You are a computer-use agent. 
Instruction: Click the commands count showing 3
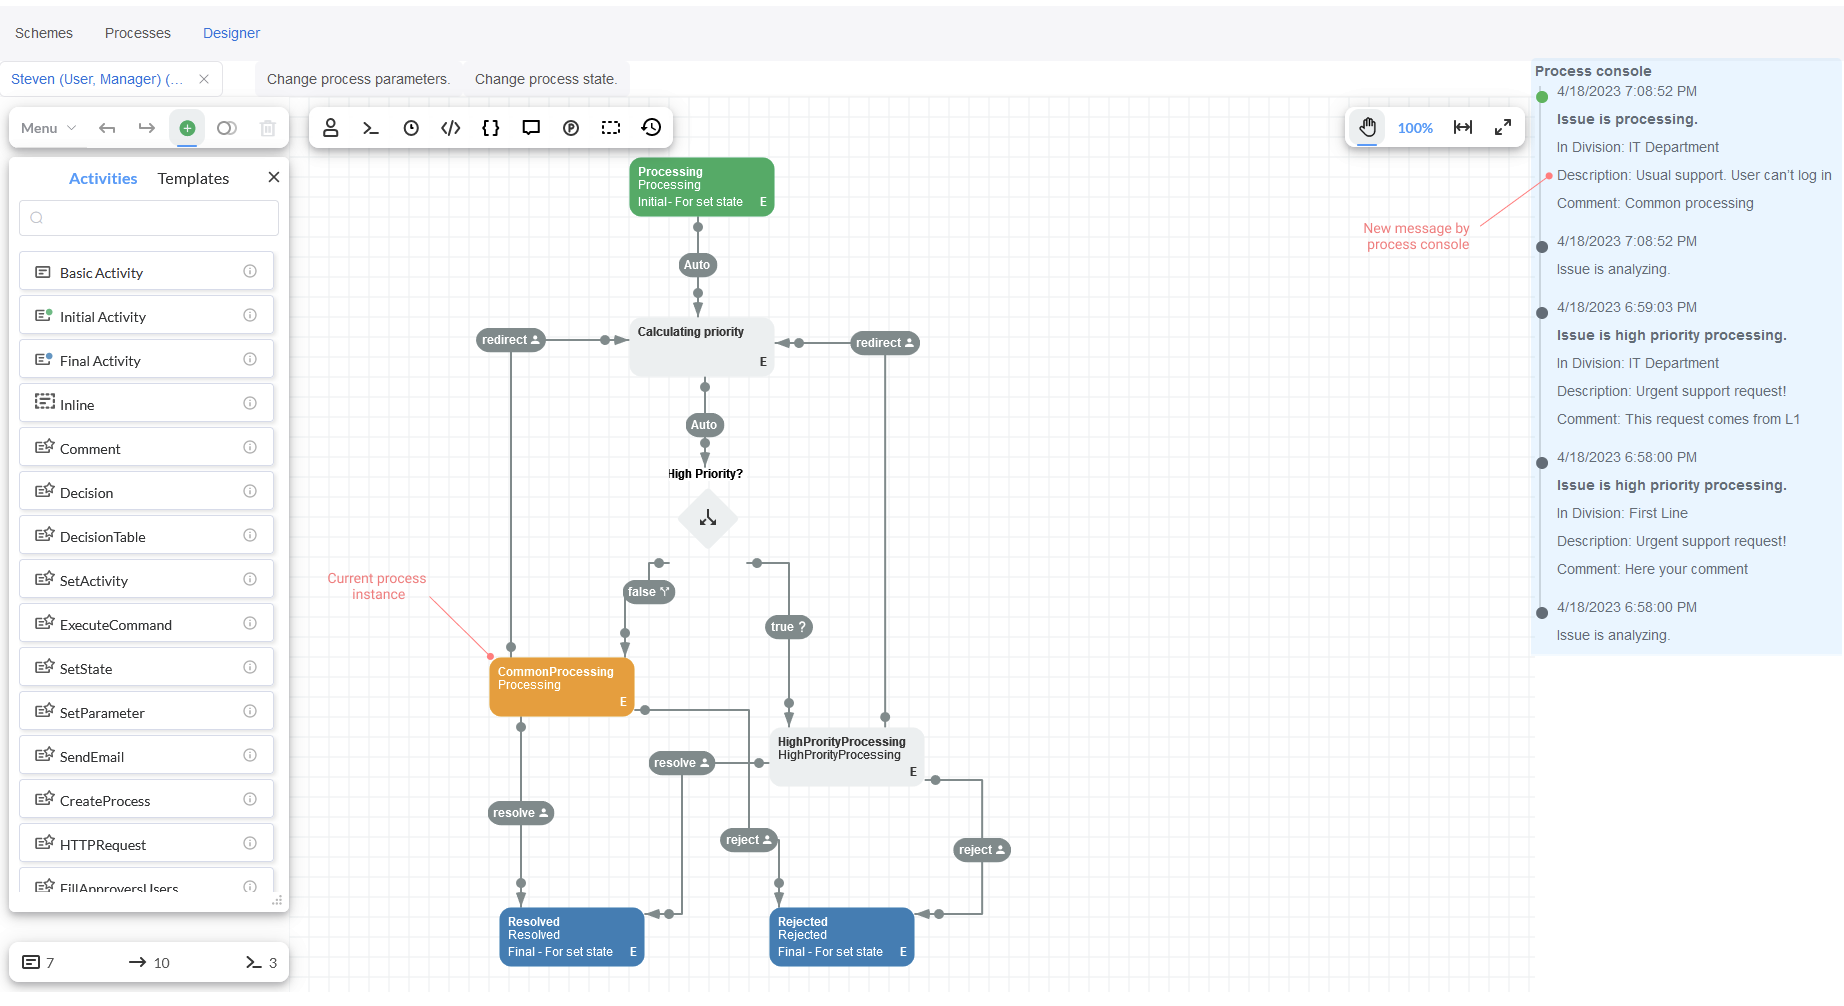coord(261,962)
